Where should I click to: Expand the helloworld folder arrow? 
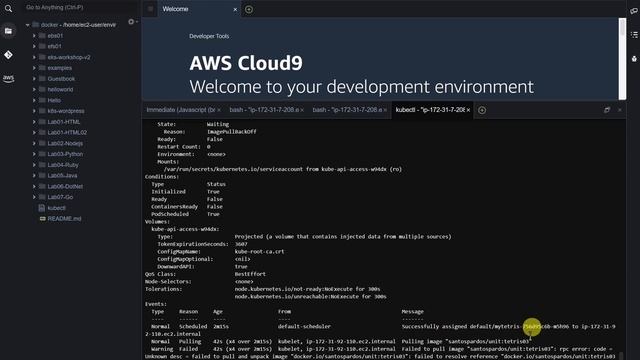[x=34, y=89]
